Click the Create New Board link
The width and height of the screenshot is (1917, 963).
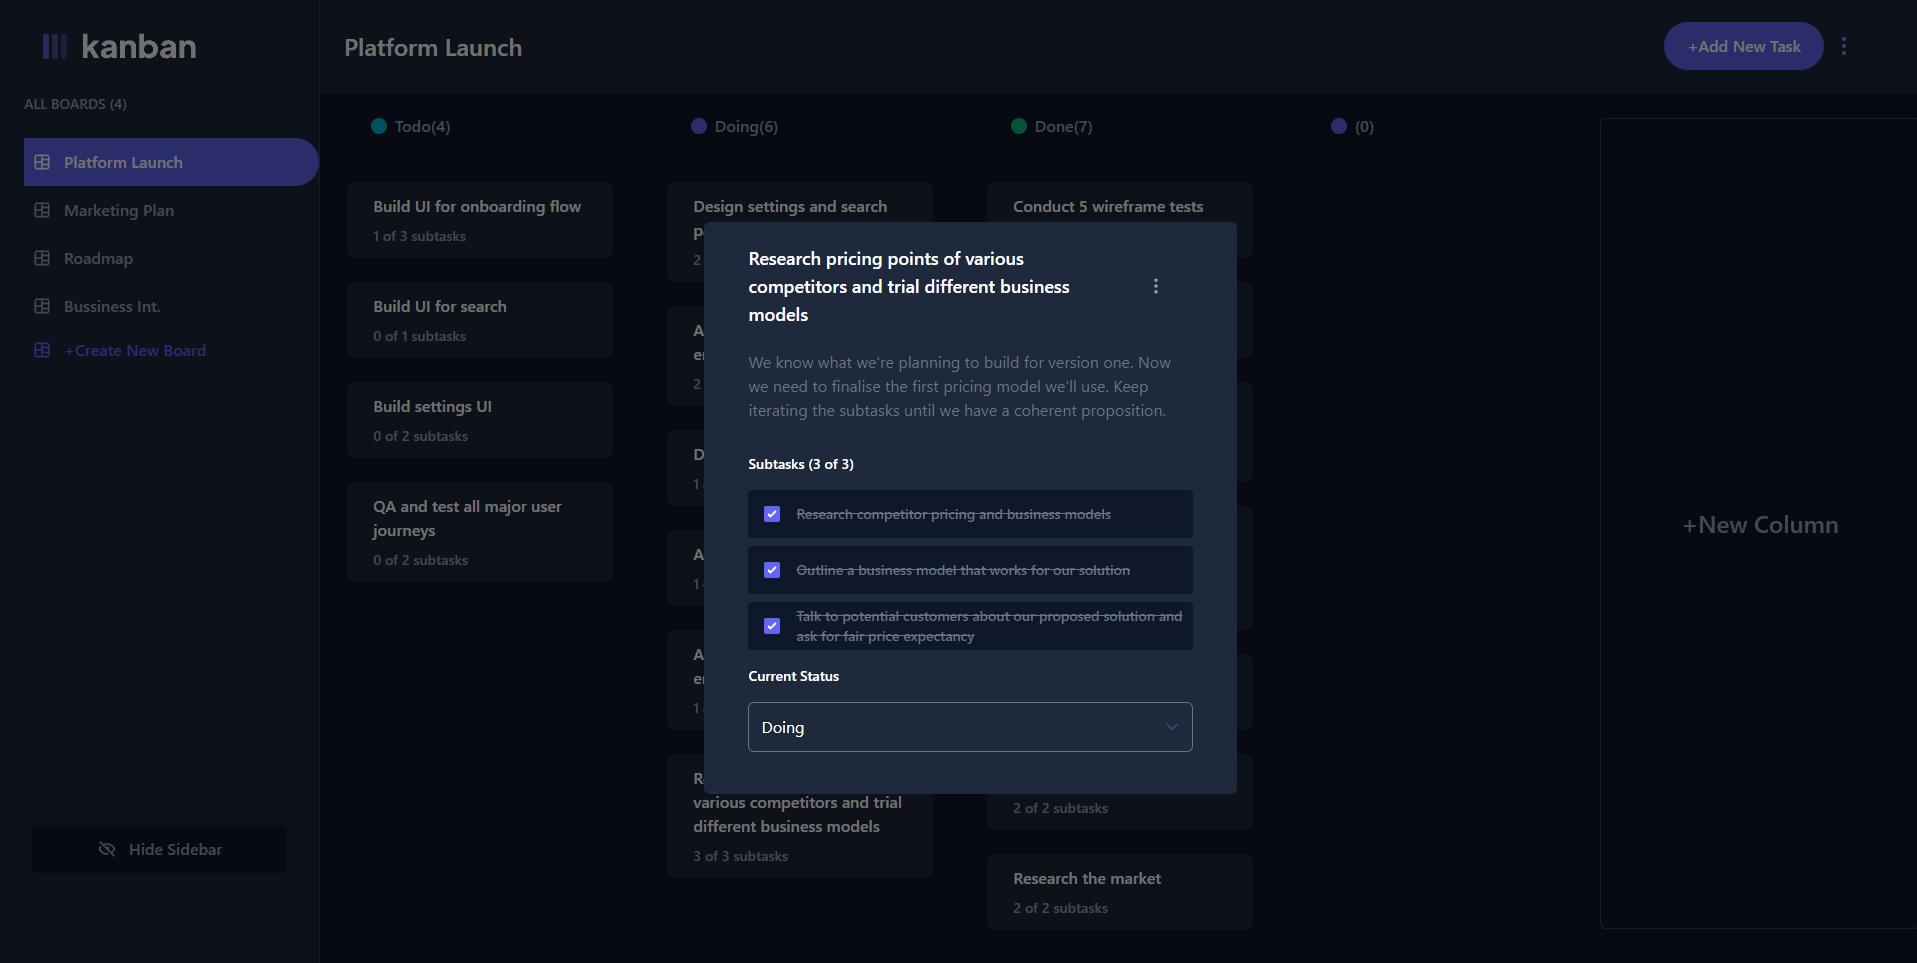[136, 350]
